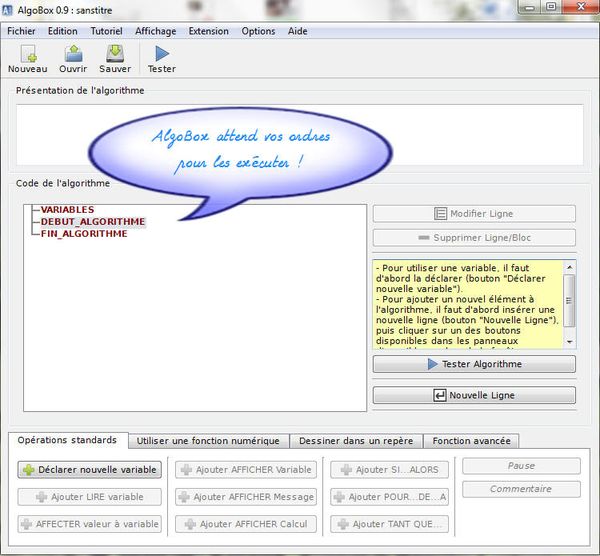Open the Tutoriel menu
This screenshot has width=600, height=556.
click(x=106, y=31)
